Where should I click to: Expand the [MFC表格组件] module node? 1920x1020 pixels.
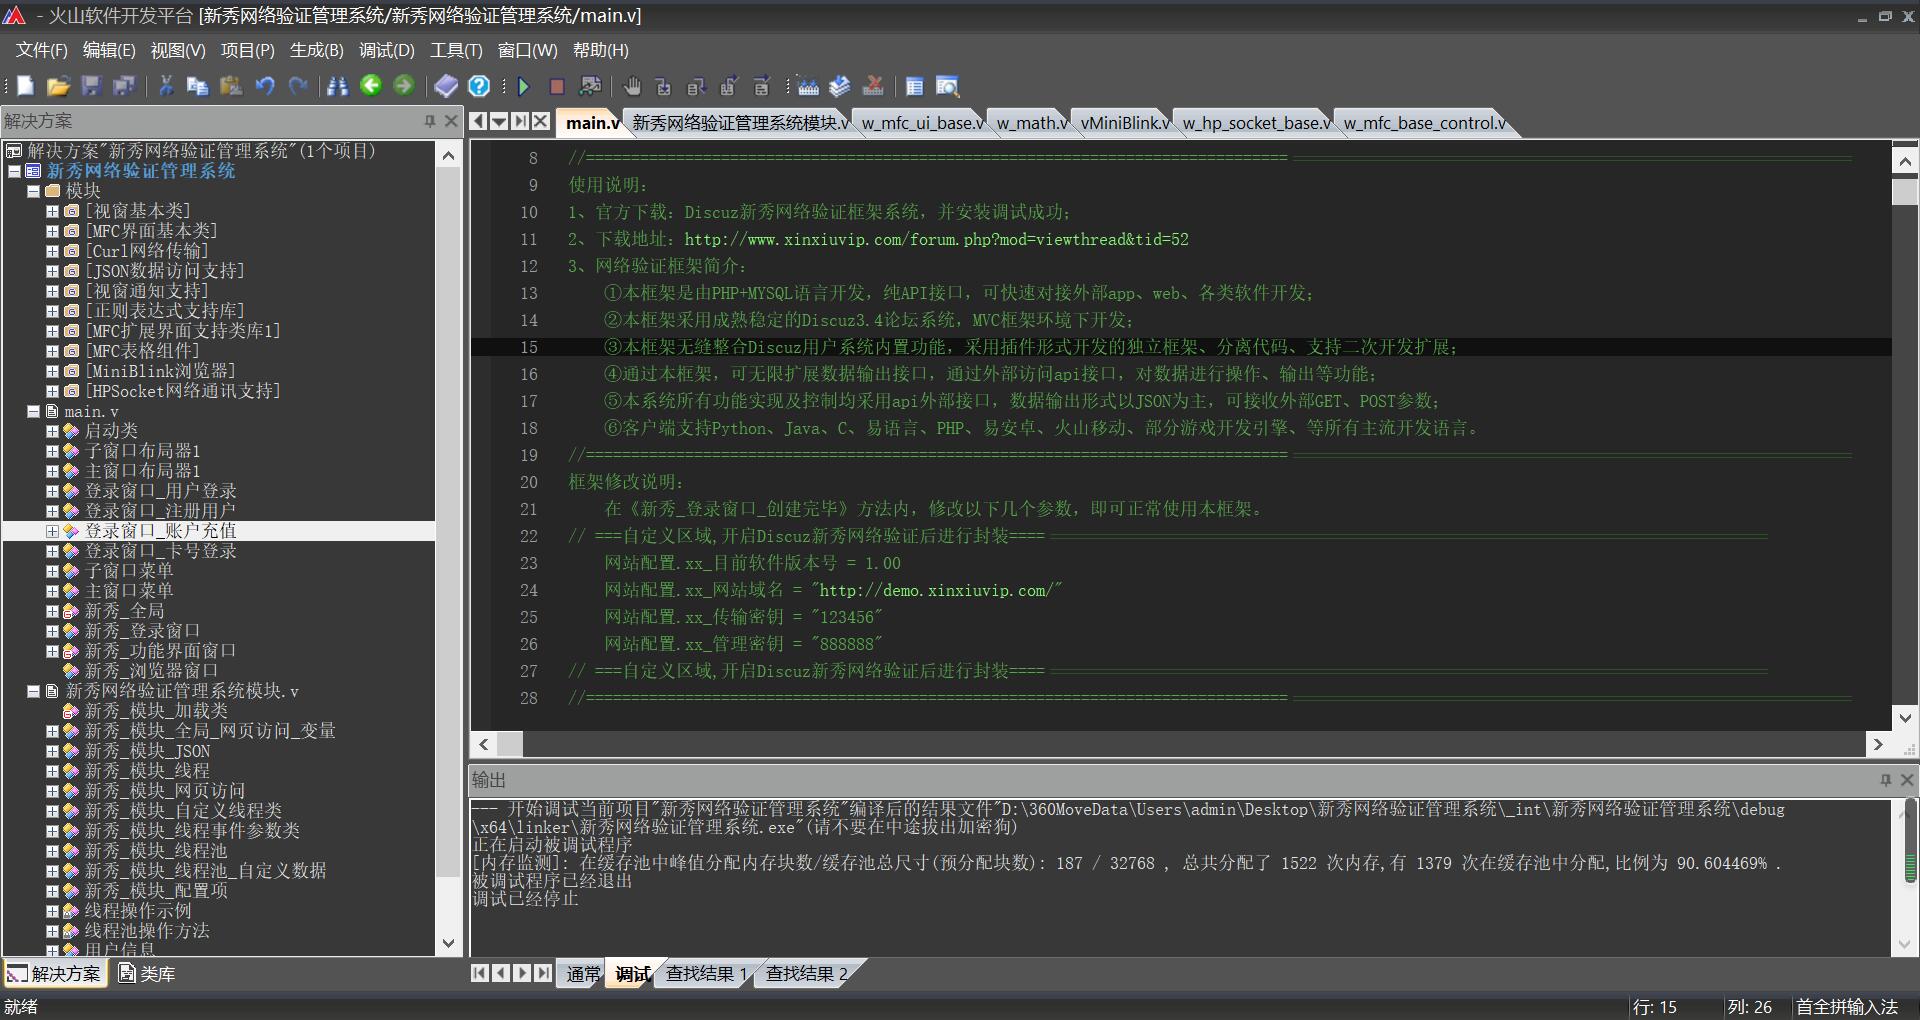tap(52, 351)
